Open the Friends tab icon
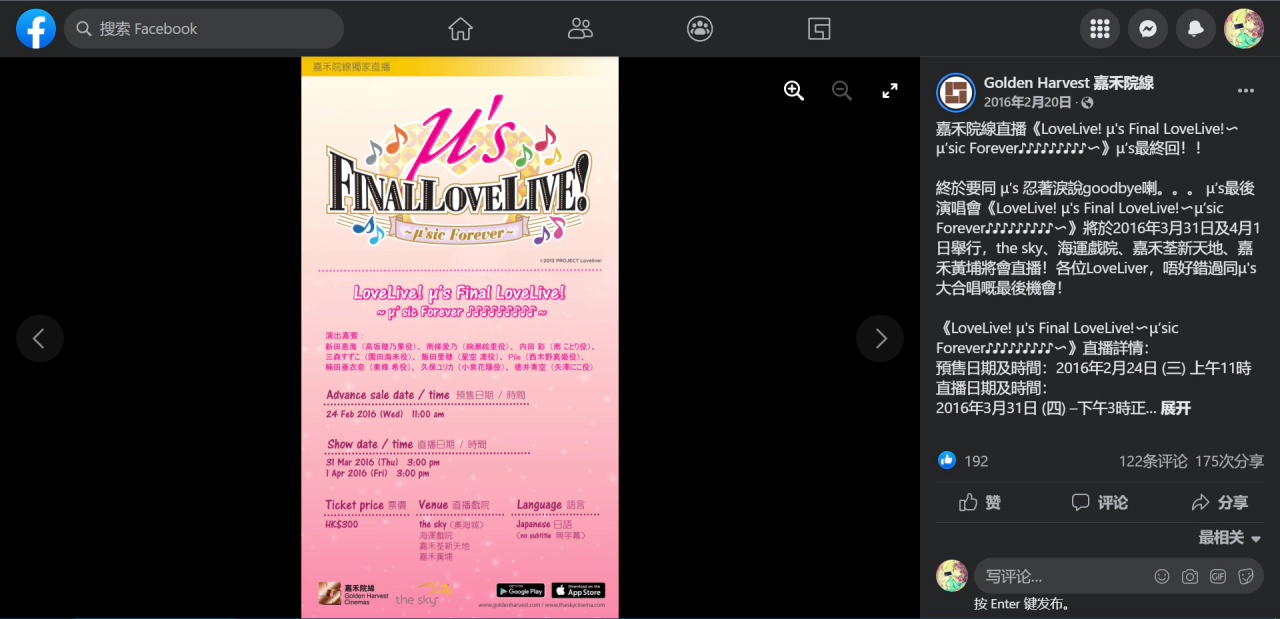The height and width of the screenshot is (619, 1280). 580,29
